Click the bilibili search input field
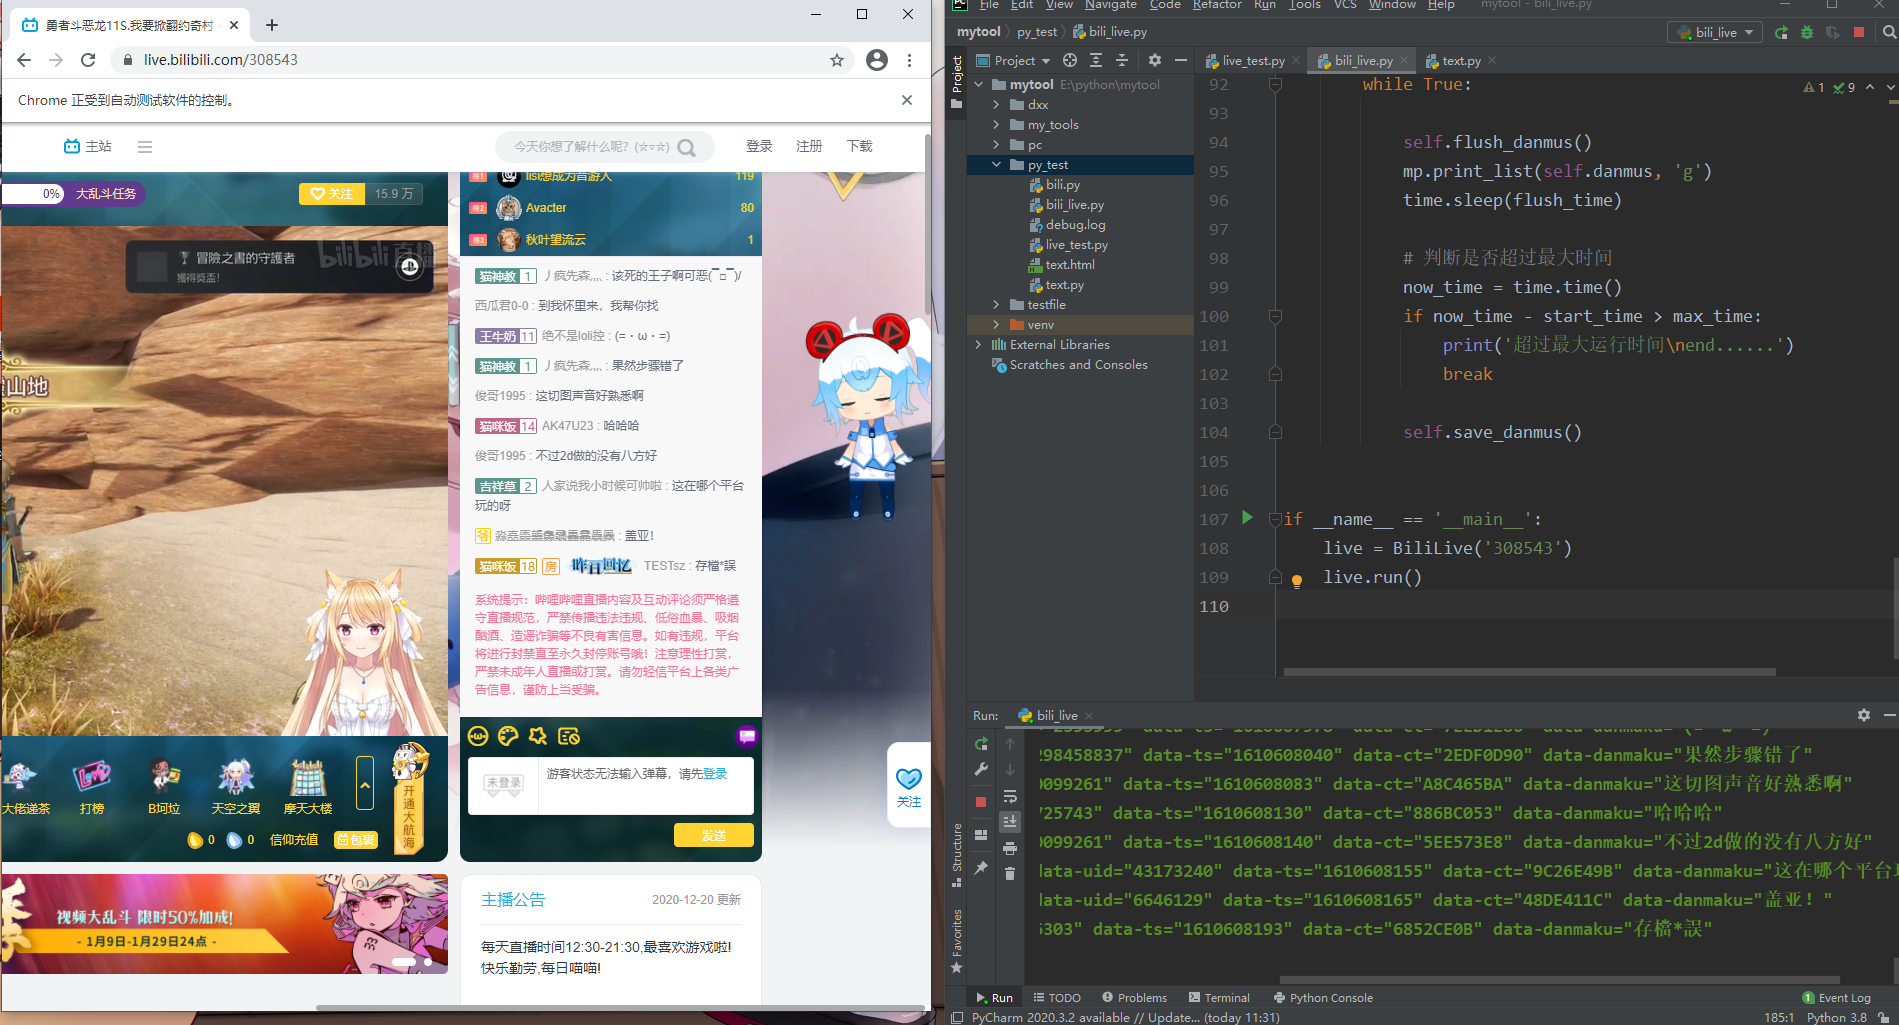The image size is (1899, 1025). pos(590,147)
